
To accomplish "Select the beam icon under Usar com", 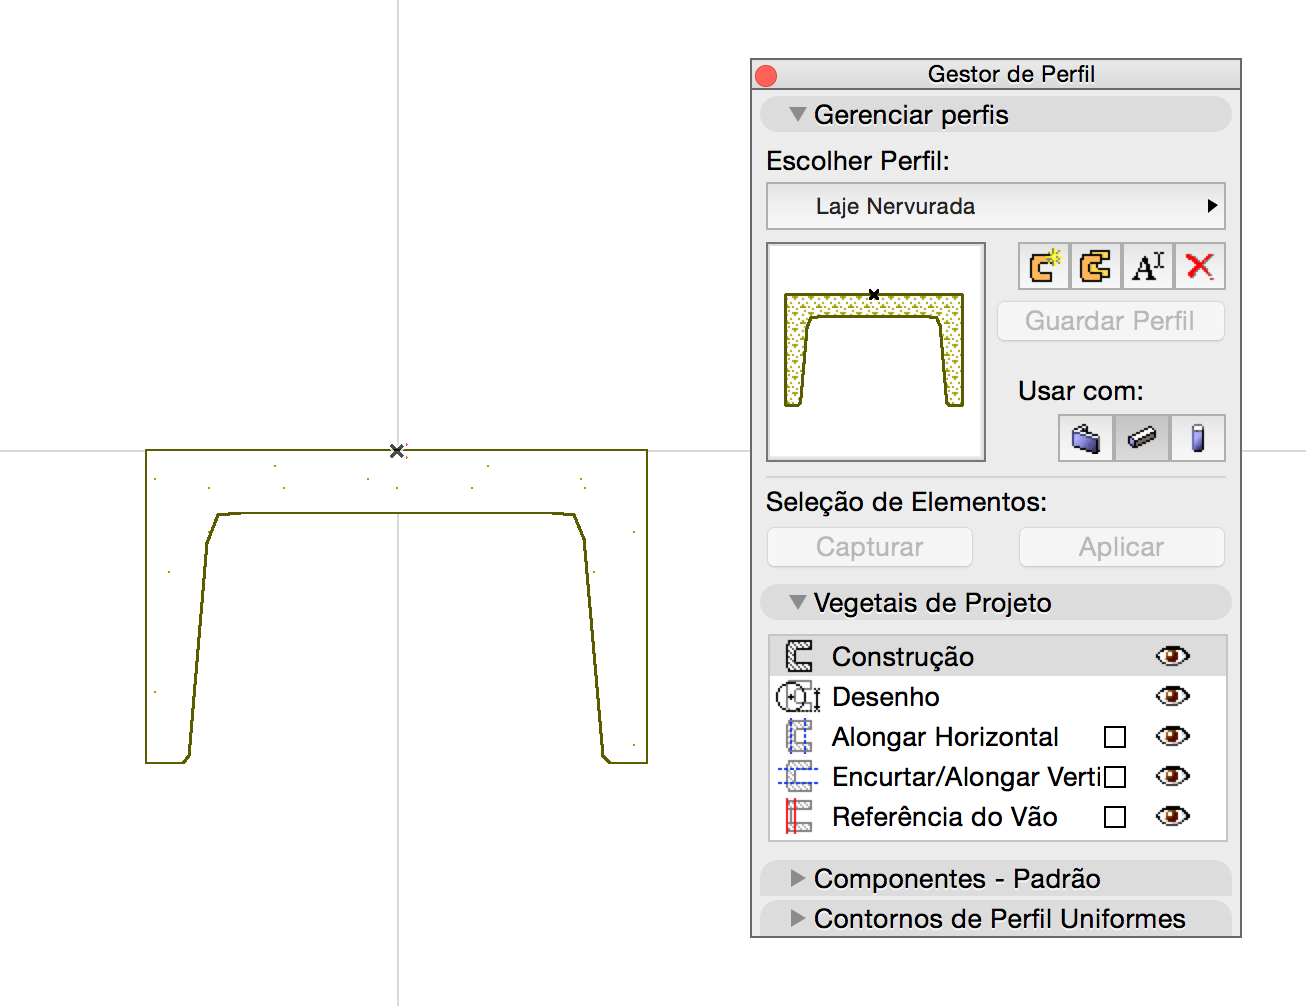I will (1141, 437).
